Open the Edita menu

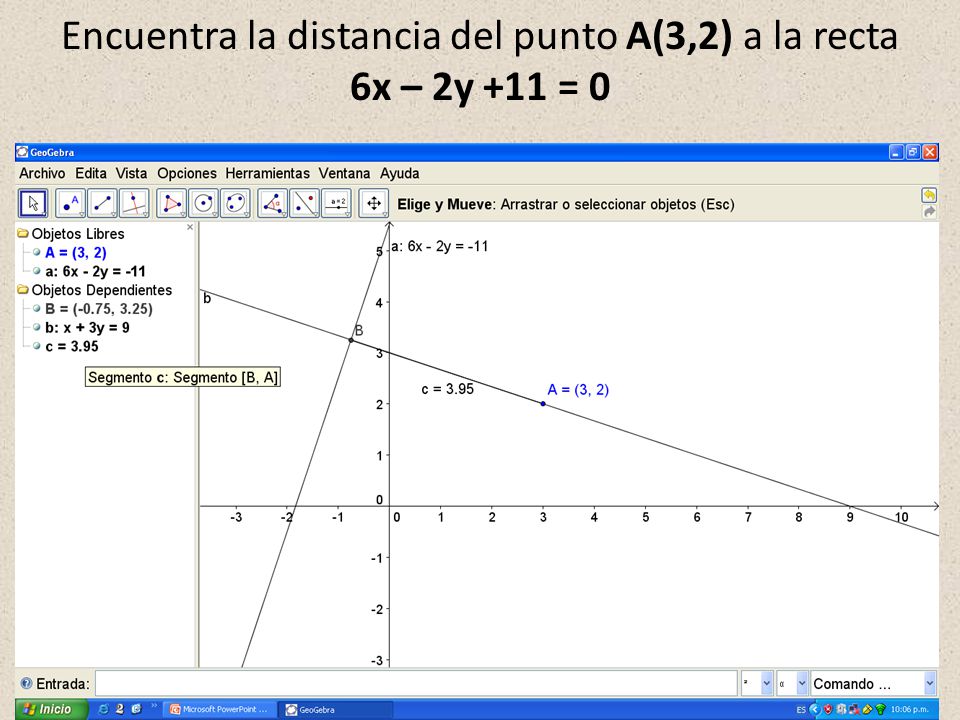pyautogui.click(x=91, y=173)
